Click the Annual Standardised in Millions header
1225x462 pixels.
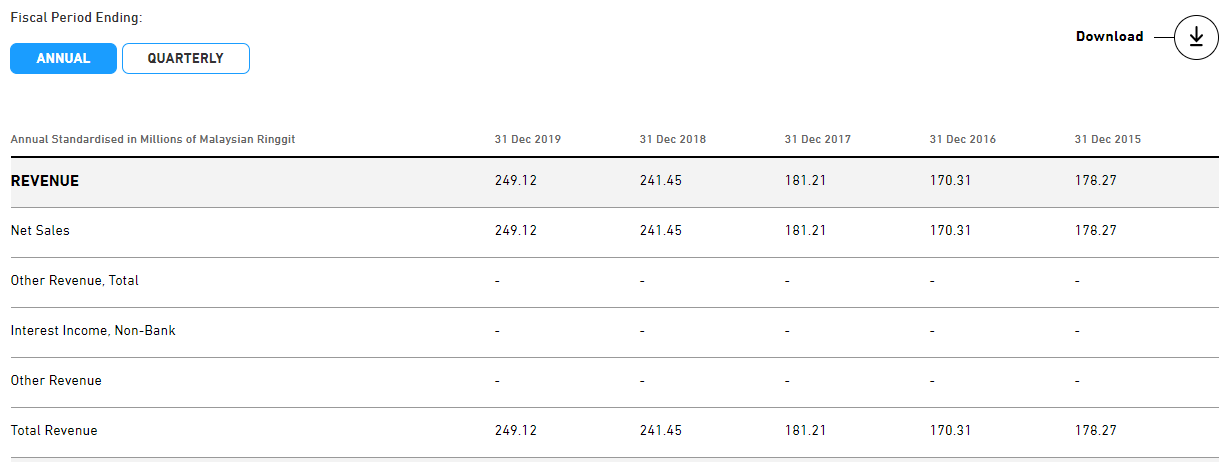[x=153, y=140]
